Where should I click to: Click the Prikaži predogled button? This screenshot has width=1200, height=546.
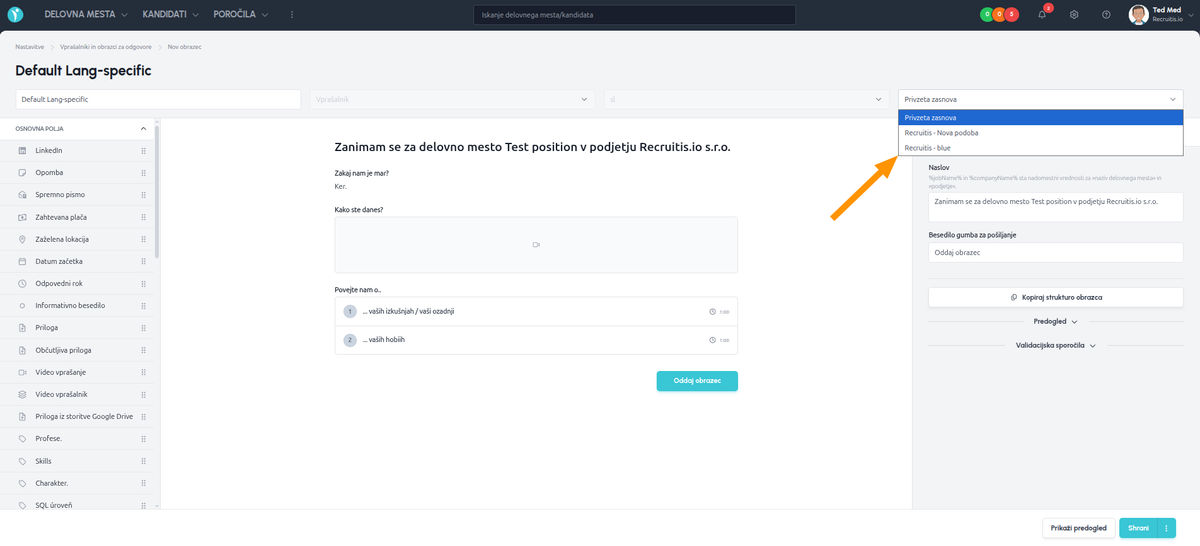(1078, 528)
